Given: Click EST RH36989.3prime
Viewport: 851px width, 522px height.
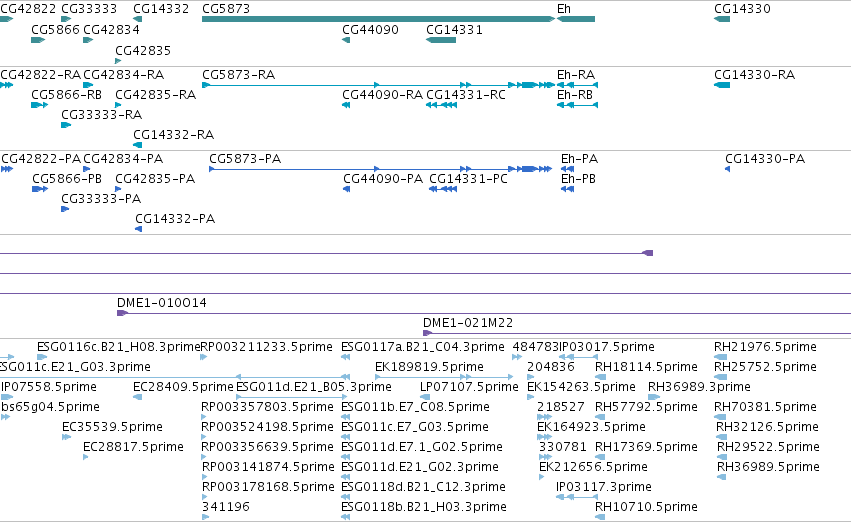Looking at the screenshot, I should (x=700, y=387).
